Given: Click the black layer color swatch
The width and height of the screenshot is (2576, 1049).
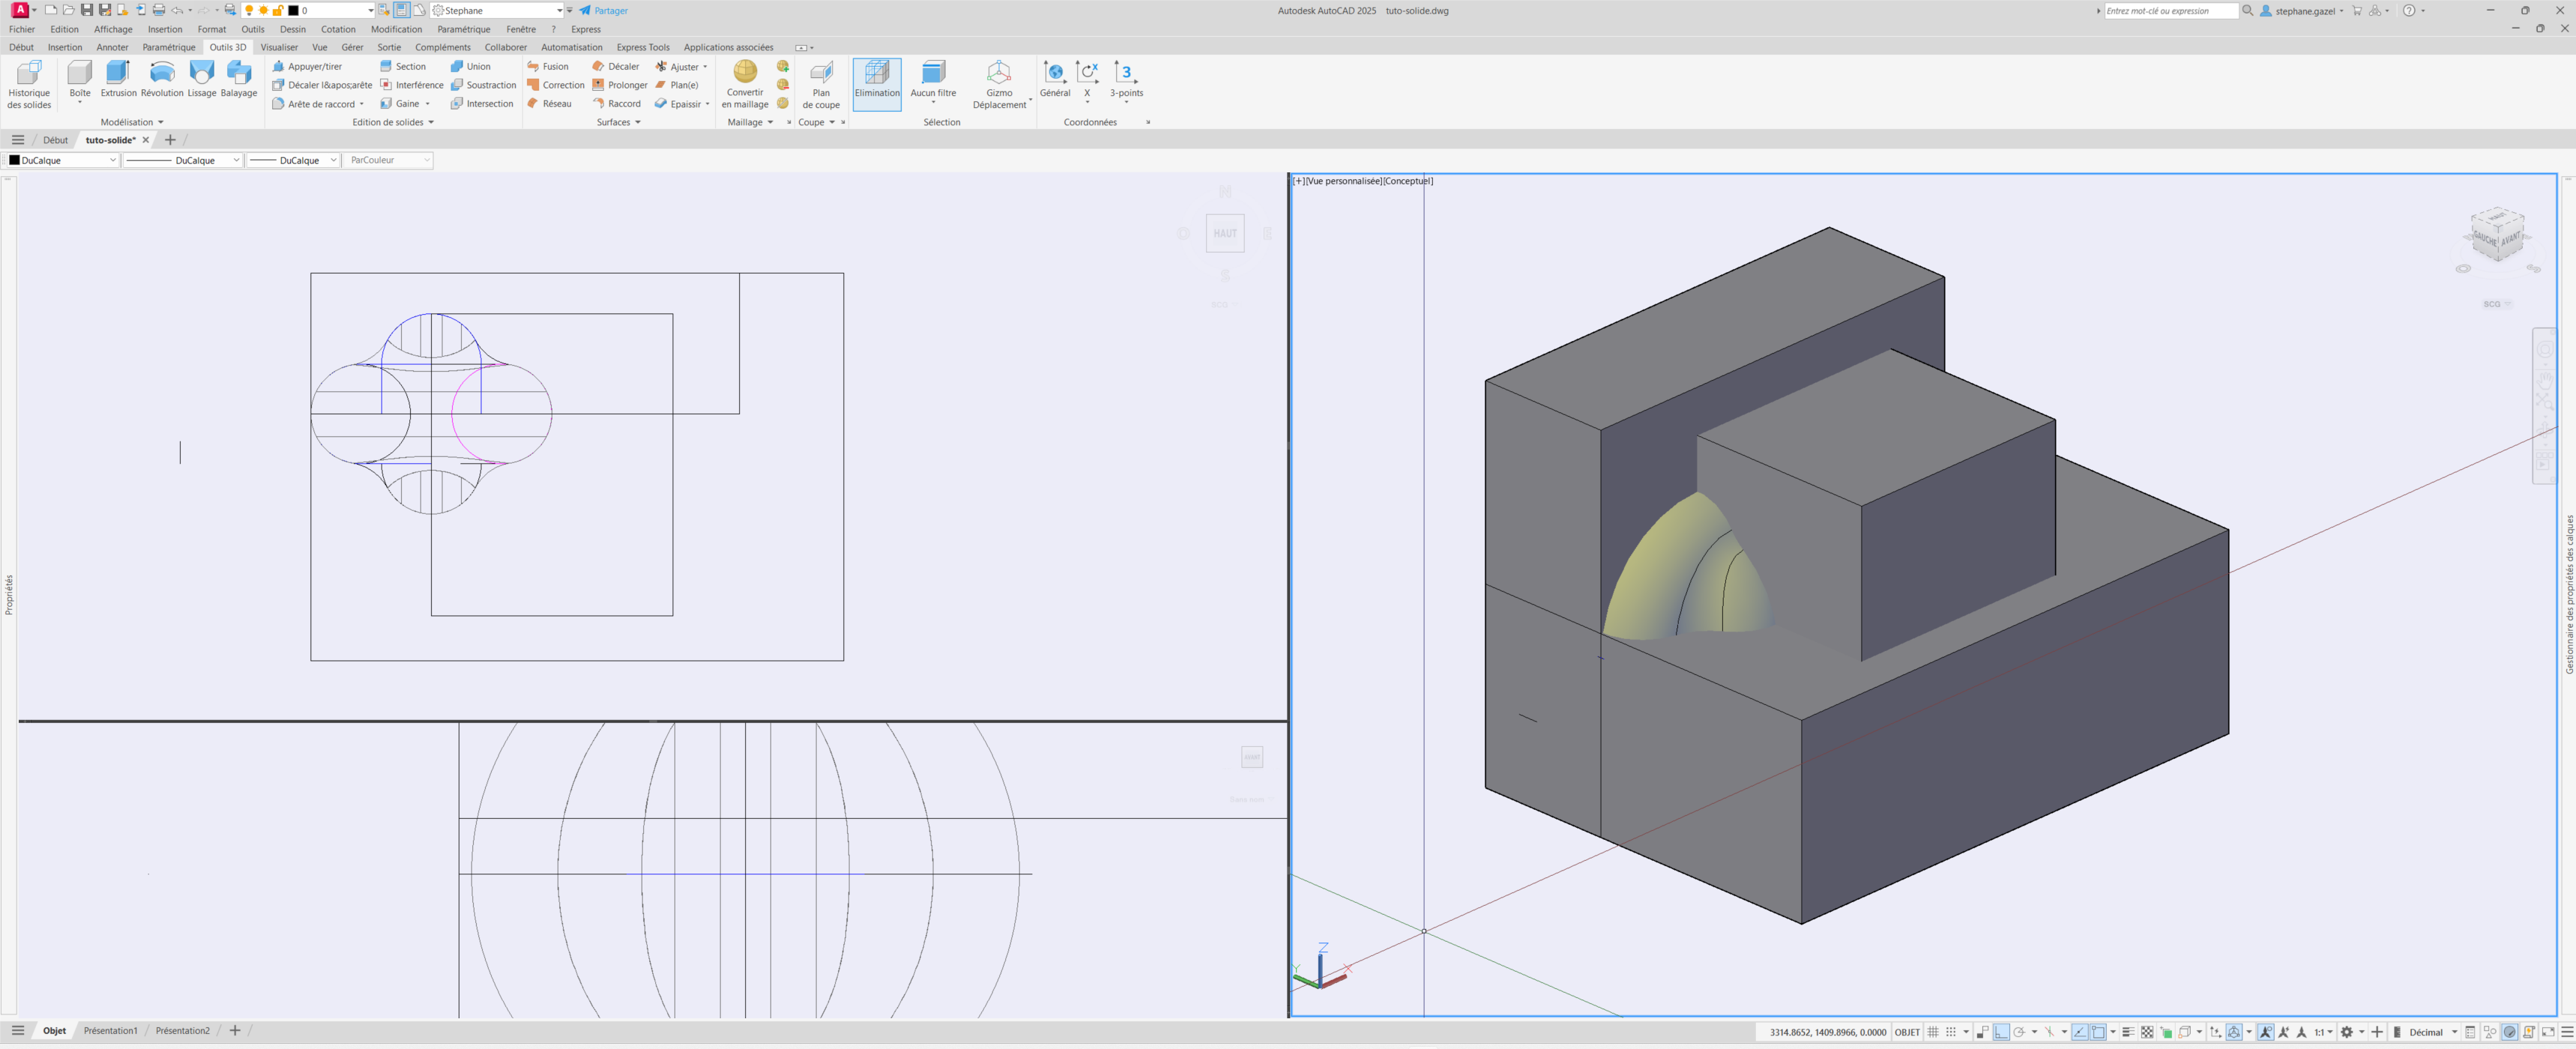Looking at the screenshot, I should point(293,10).
